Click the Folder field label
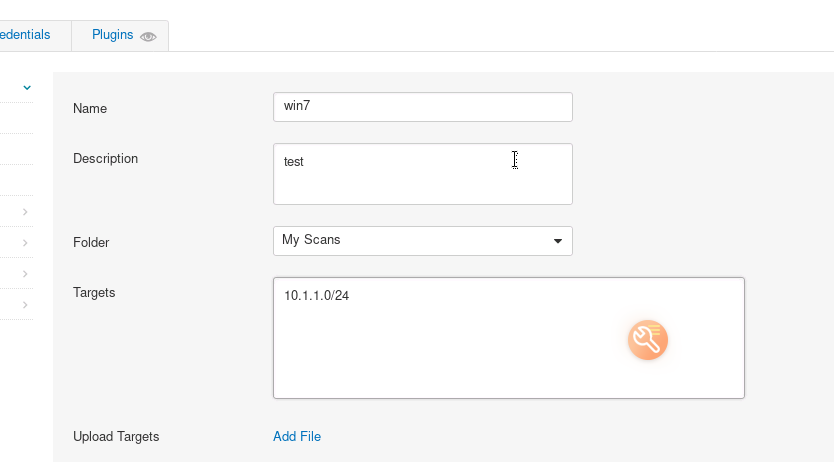This screenshot has height=462, width=834. [91, 242]
